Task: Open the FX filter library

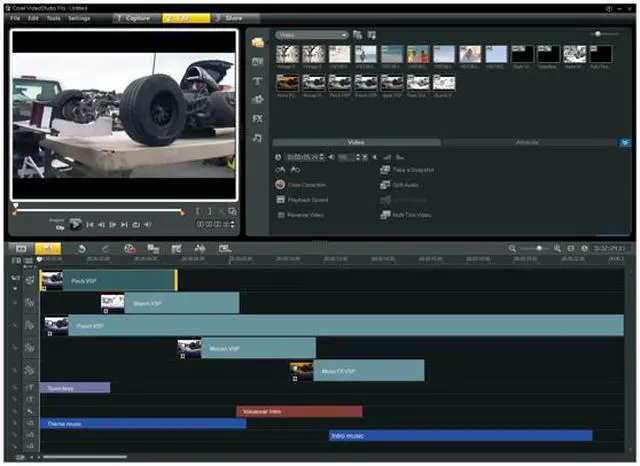Action: pyautogui.click(x=258, y=119)
